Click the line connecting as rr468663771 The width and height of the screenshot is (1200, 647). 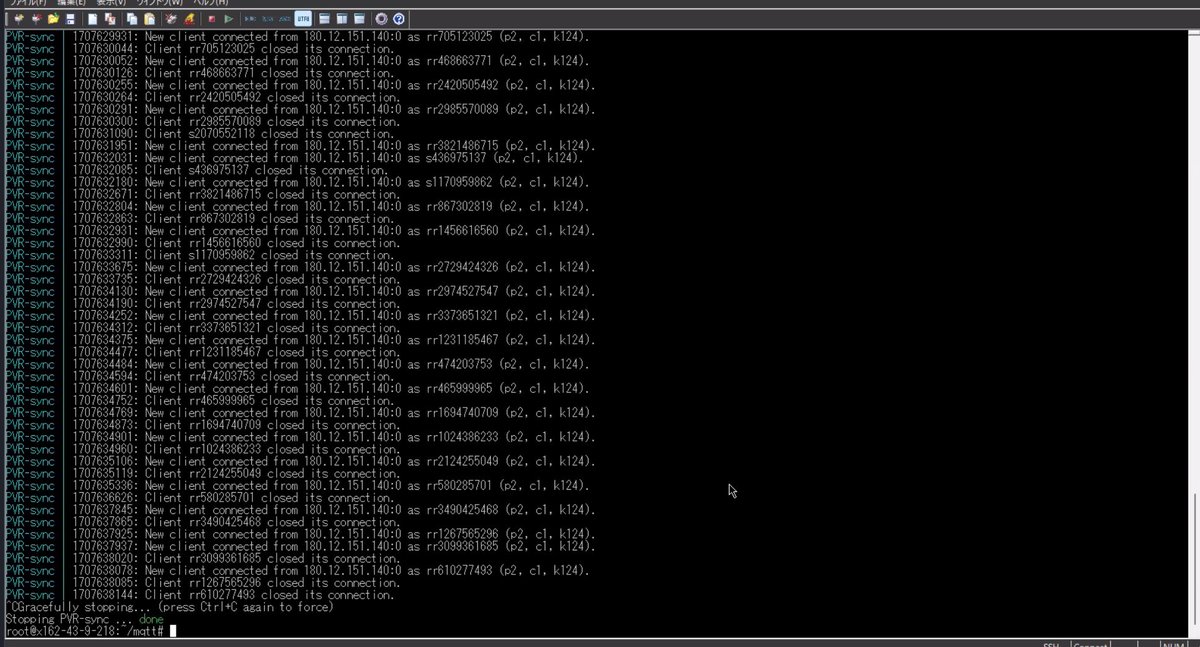[x=300, y=60]
